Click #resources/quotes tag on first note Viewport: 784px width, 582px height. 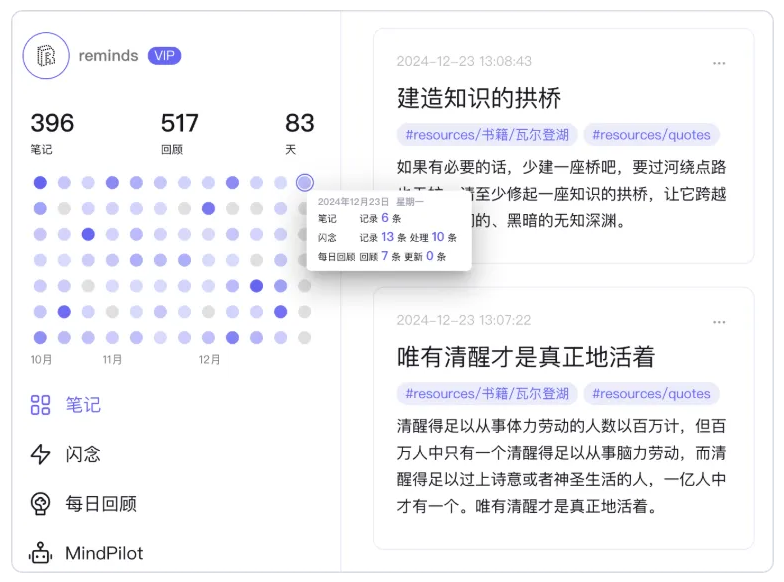coord(651,135)
